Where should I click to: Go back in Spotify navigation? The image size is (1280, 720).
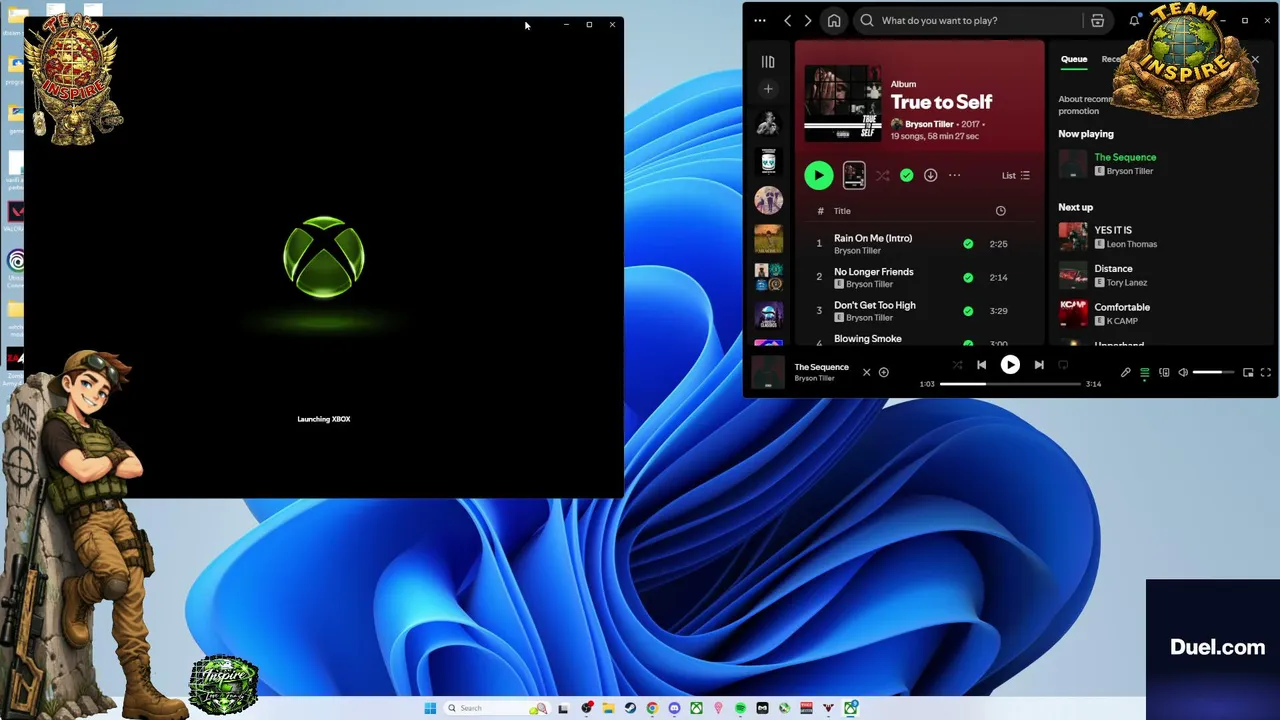coord(788,20)
